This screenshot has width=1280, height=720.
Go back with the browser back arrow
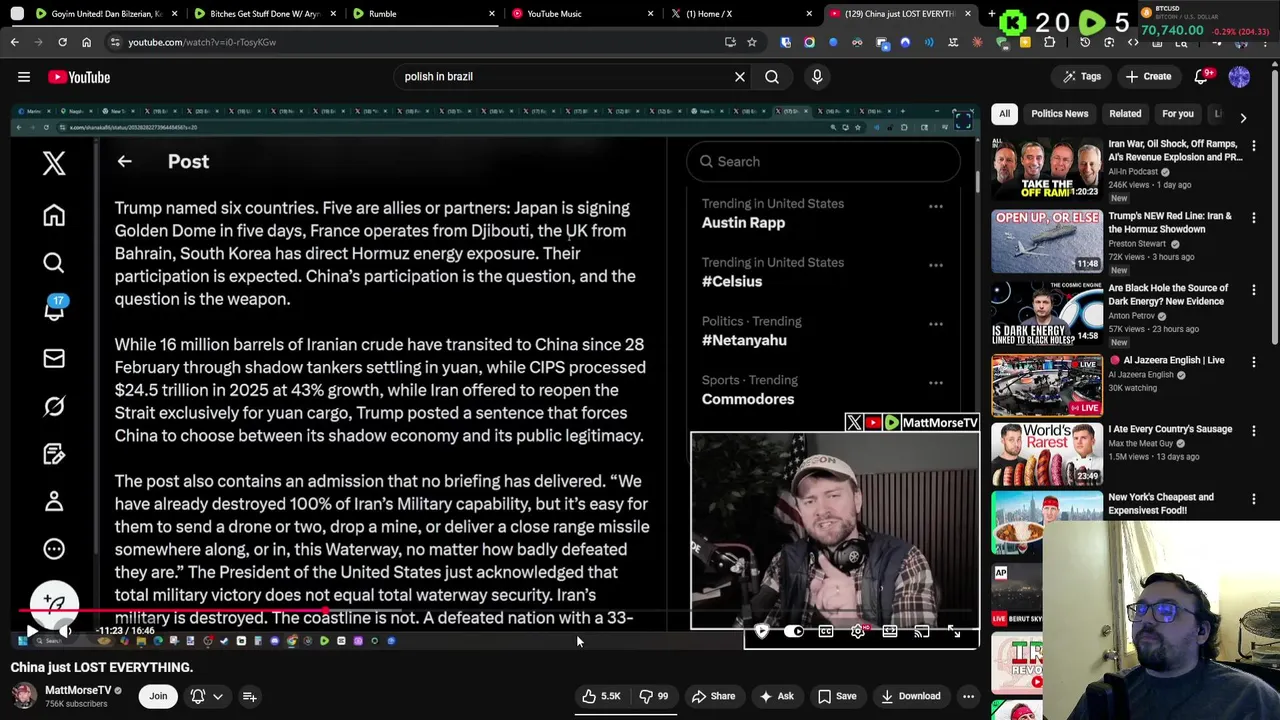click(x=15, y=42)
